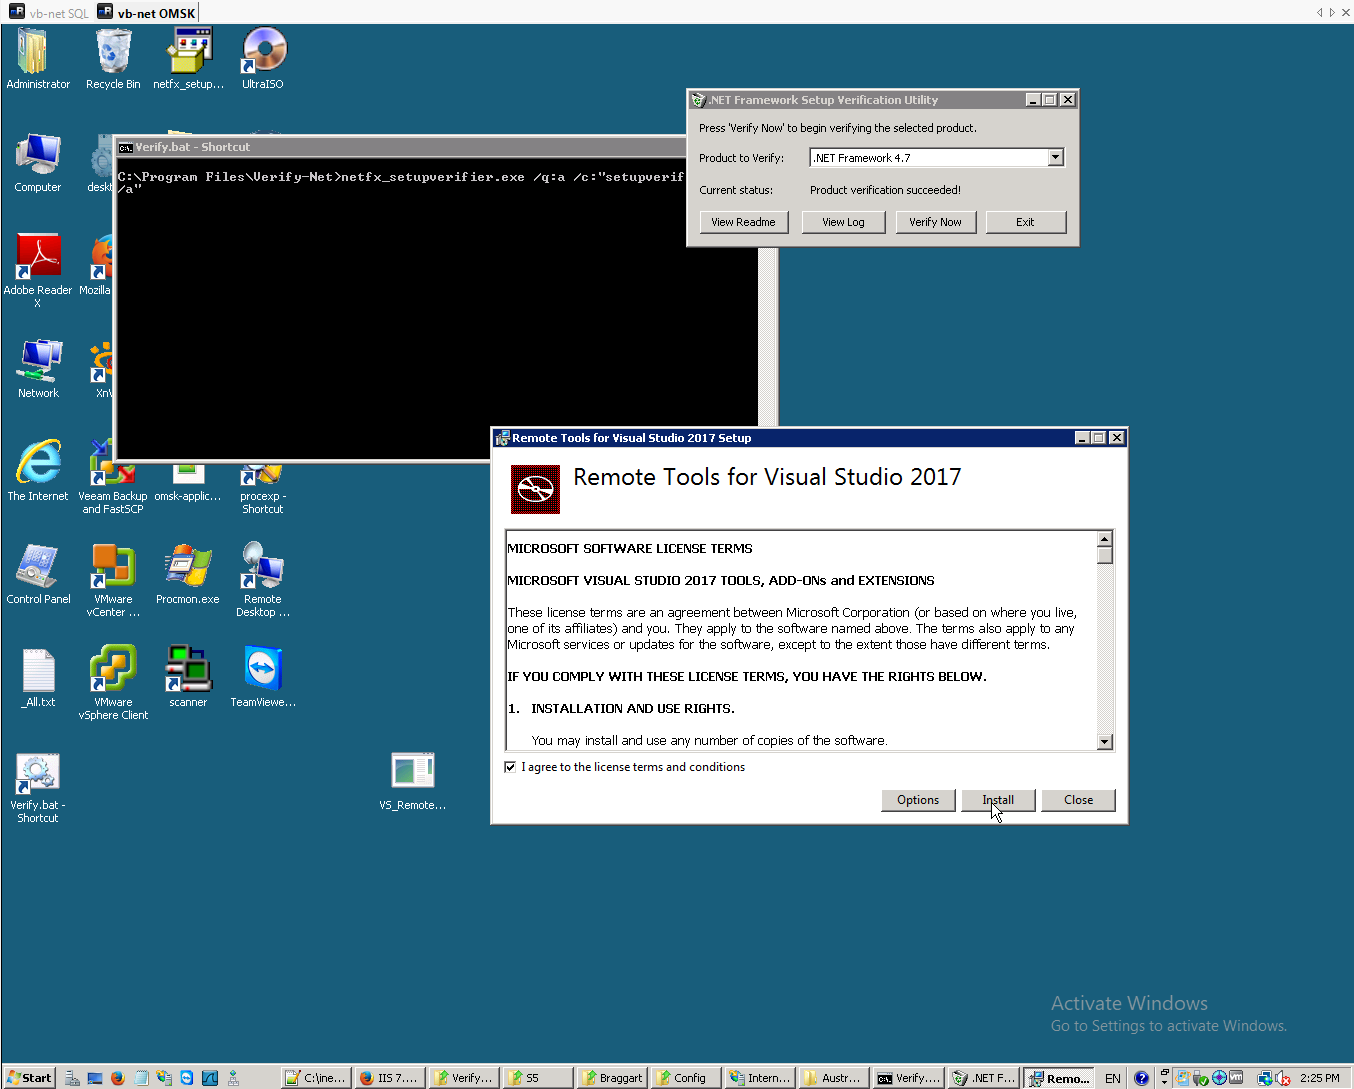Click the tab scroll left arrow
Screen dimensions: 1354x1089
1320,13
